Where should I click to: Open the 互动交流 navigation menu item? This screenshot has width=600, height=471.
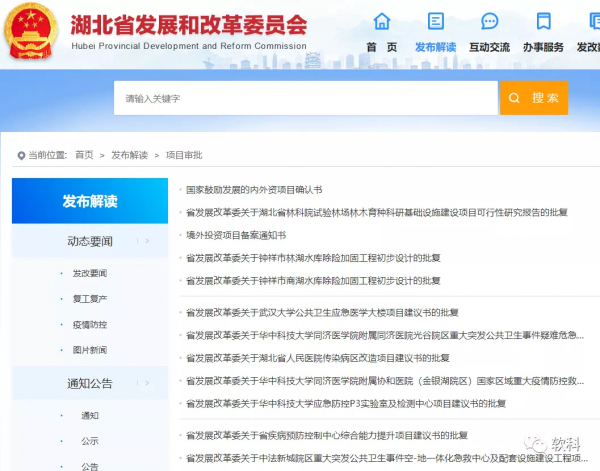[x=489, y=47]
